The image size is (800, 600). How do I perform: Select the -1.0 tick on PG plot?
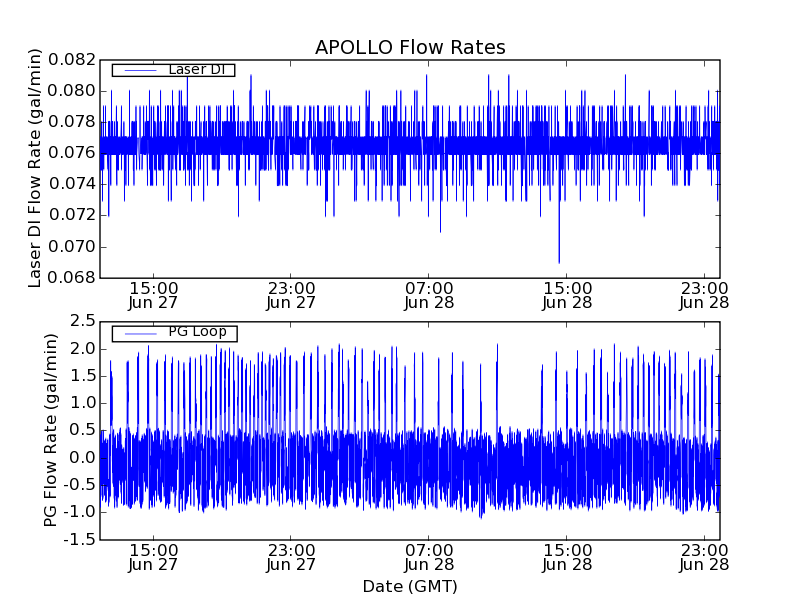(x=80, y=512)
